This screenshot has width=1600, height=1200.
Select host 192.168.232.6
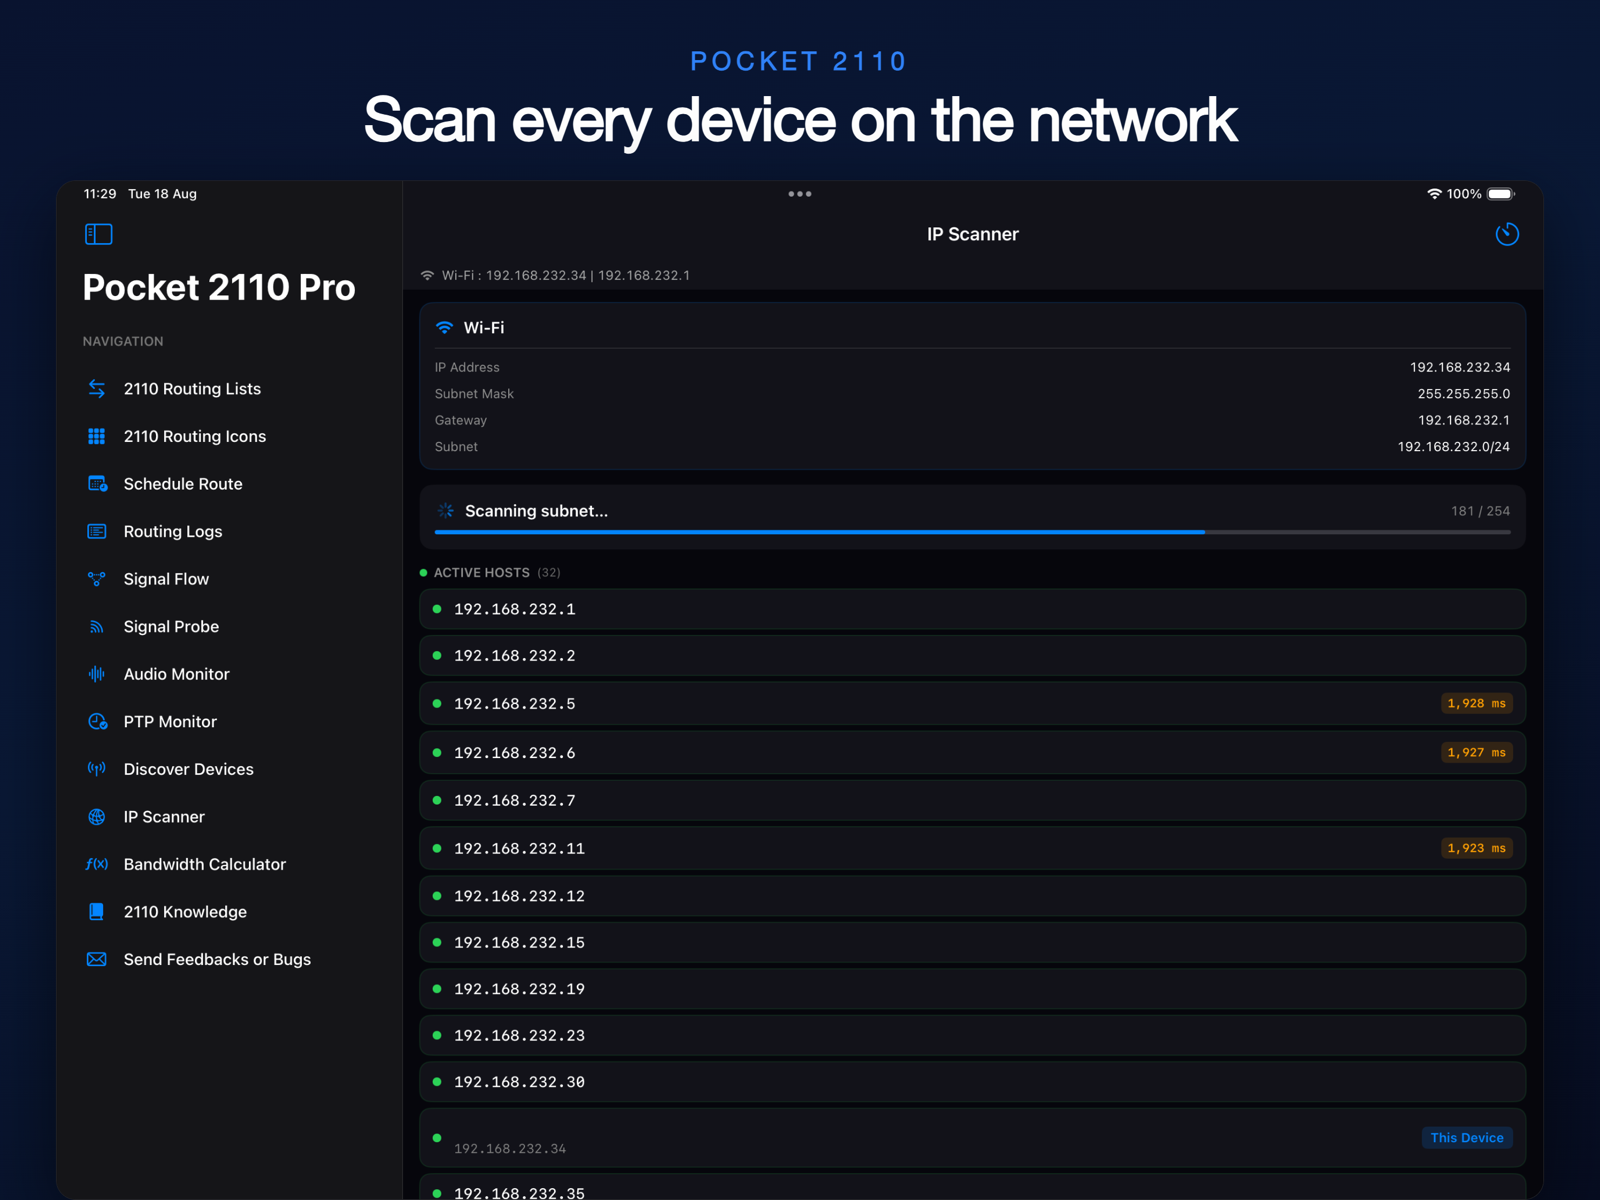point(972,752)
